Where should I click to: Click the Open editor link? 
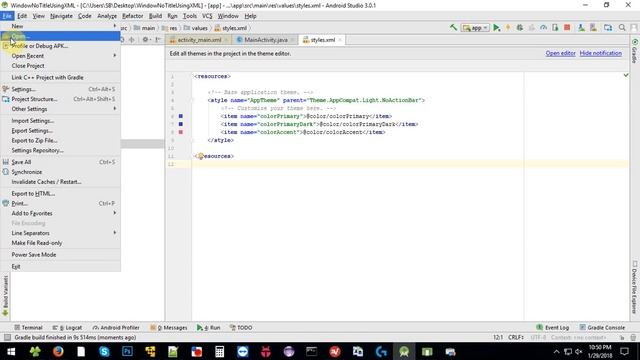point(560,53)
